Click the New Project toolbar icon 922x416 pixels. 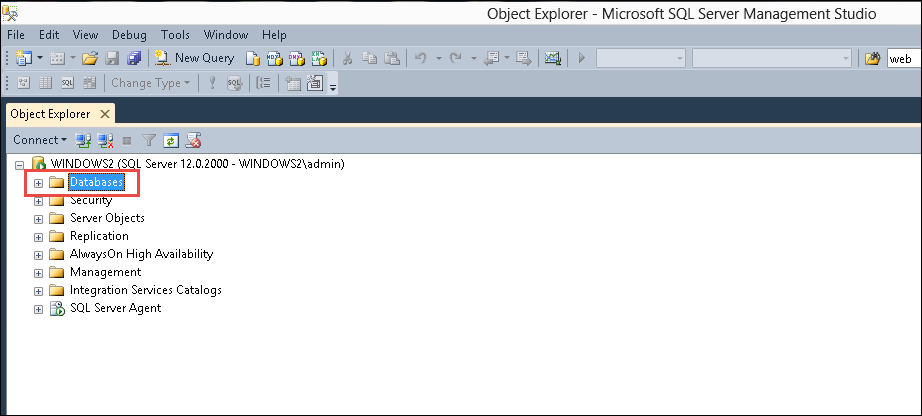pyautogui.click(x=24, y=58)
